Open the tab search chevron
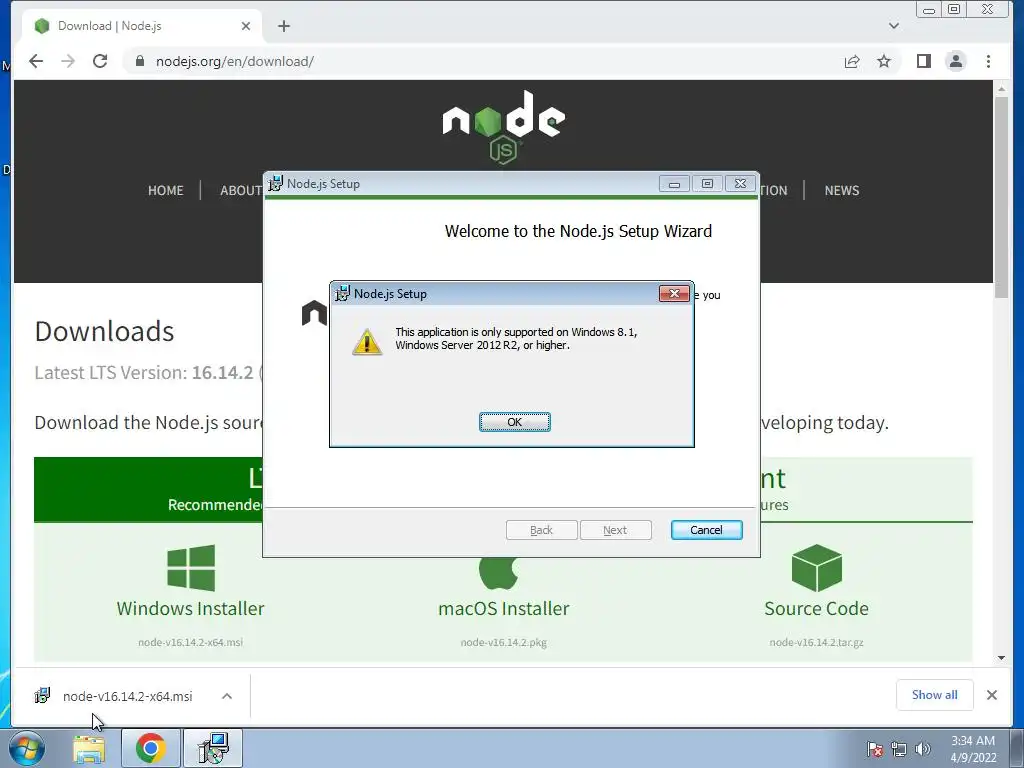The height and width of the screenshot is (768, 1024). point(893,26)
